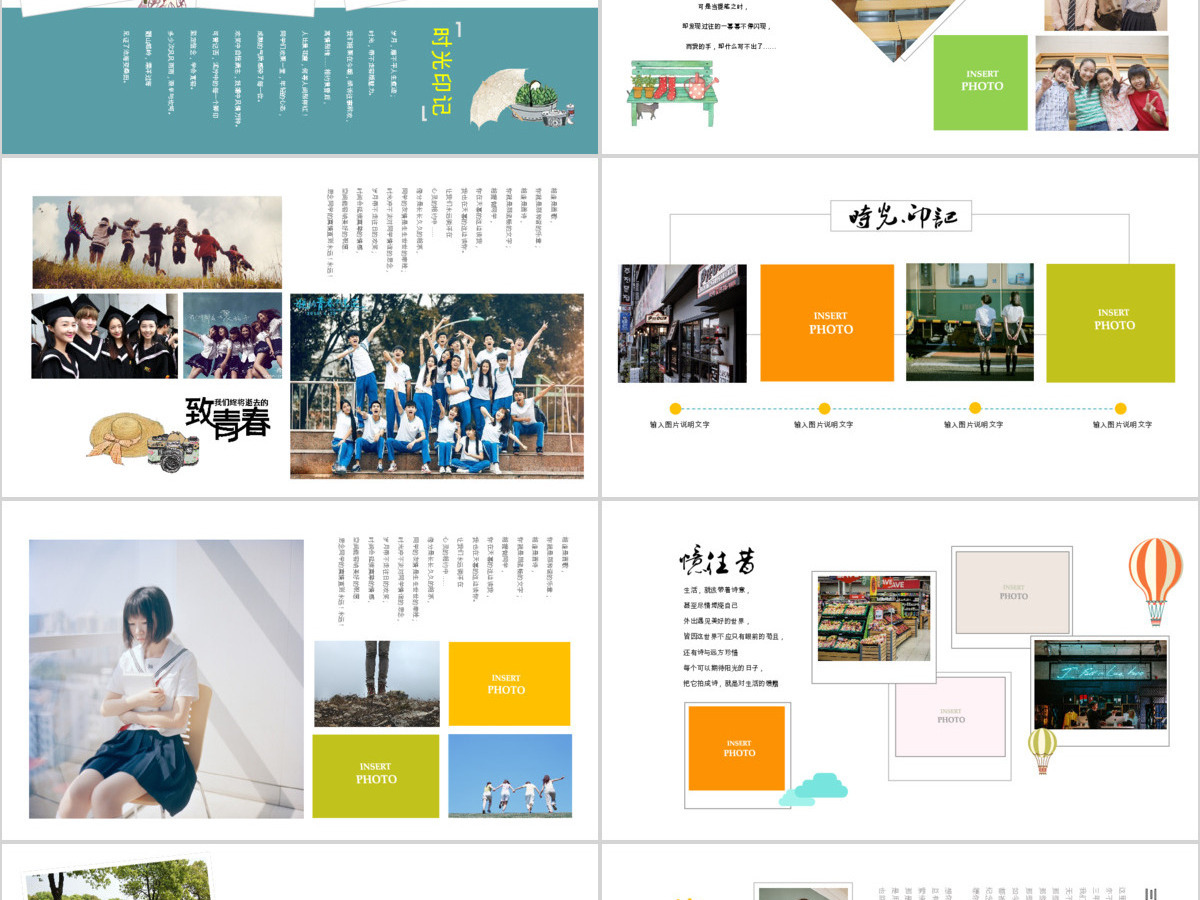Click the vintage camera illustration
This screenshot has height=900, width=1200.
tap(173, 452)
